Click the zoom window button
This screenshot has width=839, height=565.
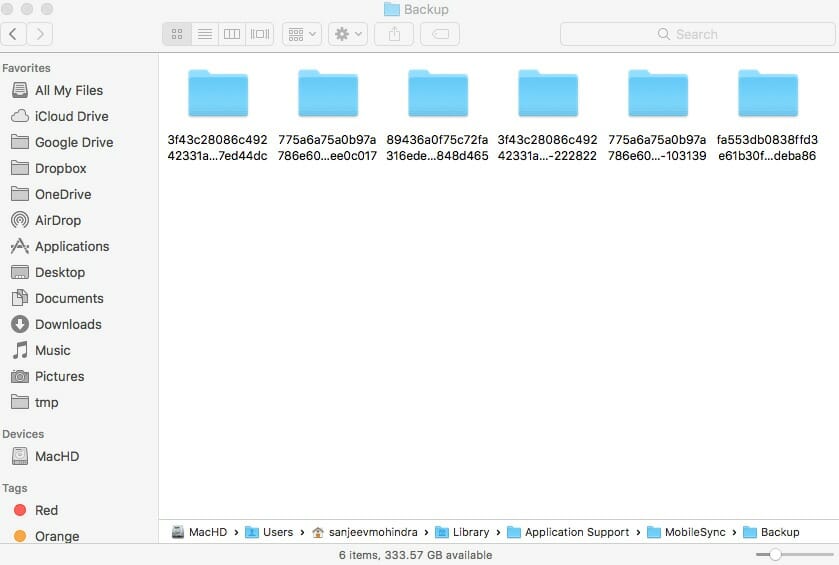point(47,9)
